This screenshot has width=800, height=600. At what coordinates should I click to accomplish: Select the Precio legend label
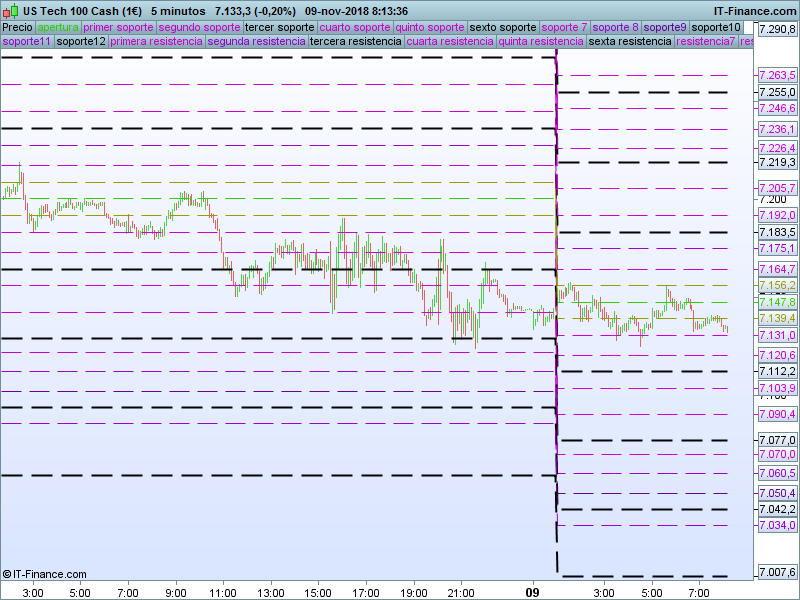point(17,27)
